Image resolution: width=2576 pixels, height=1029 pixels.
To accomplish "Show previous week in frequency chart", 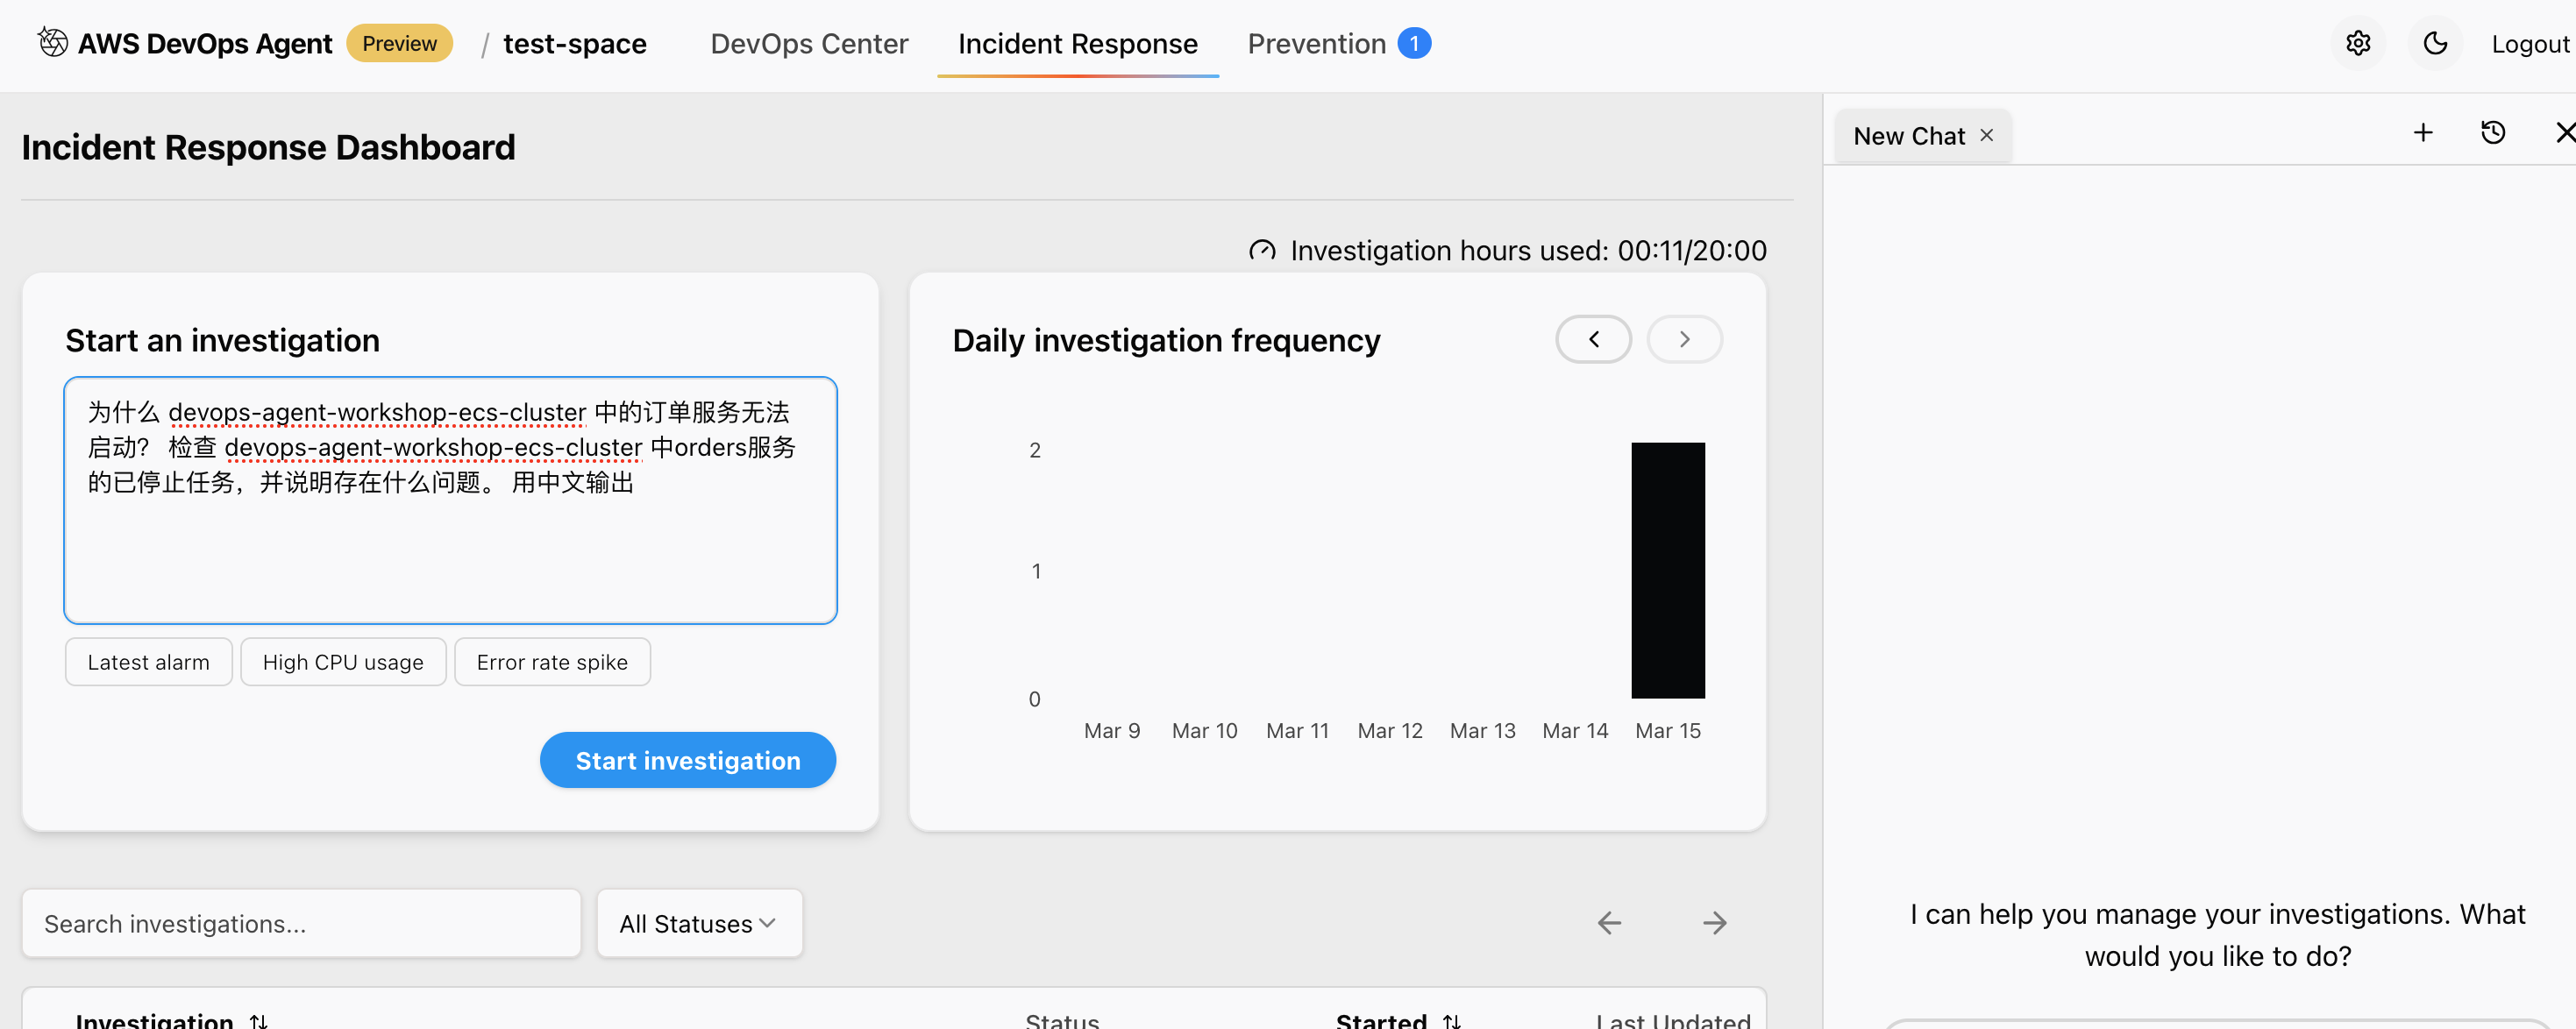I will pos(1593,339).
